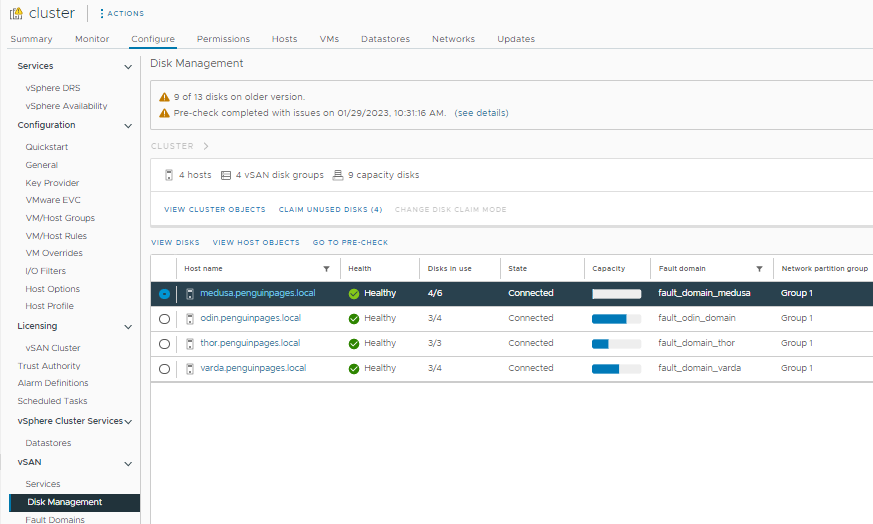
Task: Filter the Host name column
Action: point(327,269)
